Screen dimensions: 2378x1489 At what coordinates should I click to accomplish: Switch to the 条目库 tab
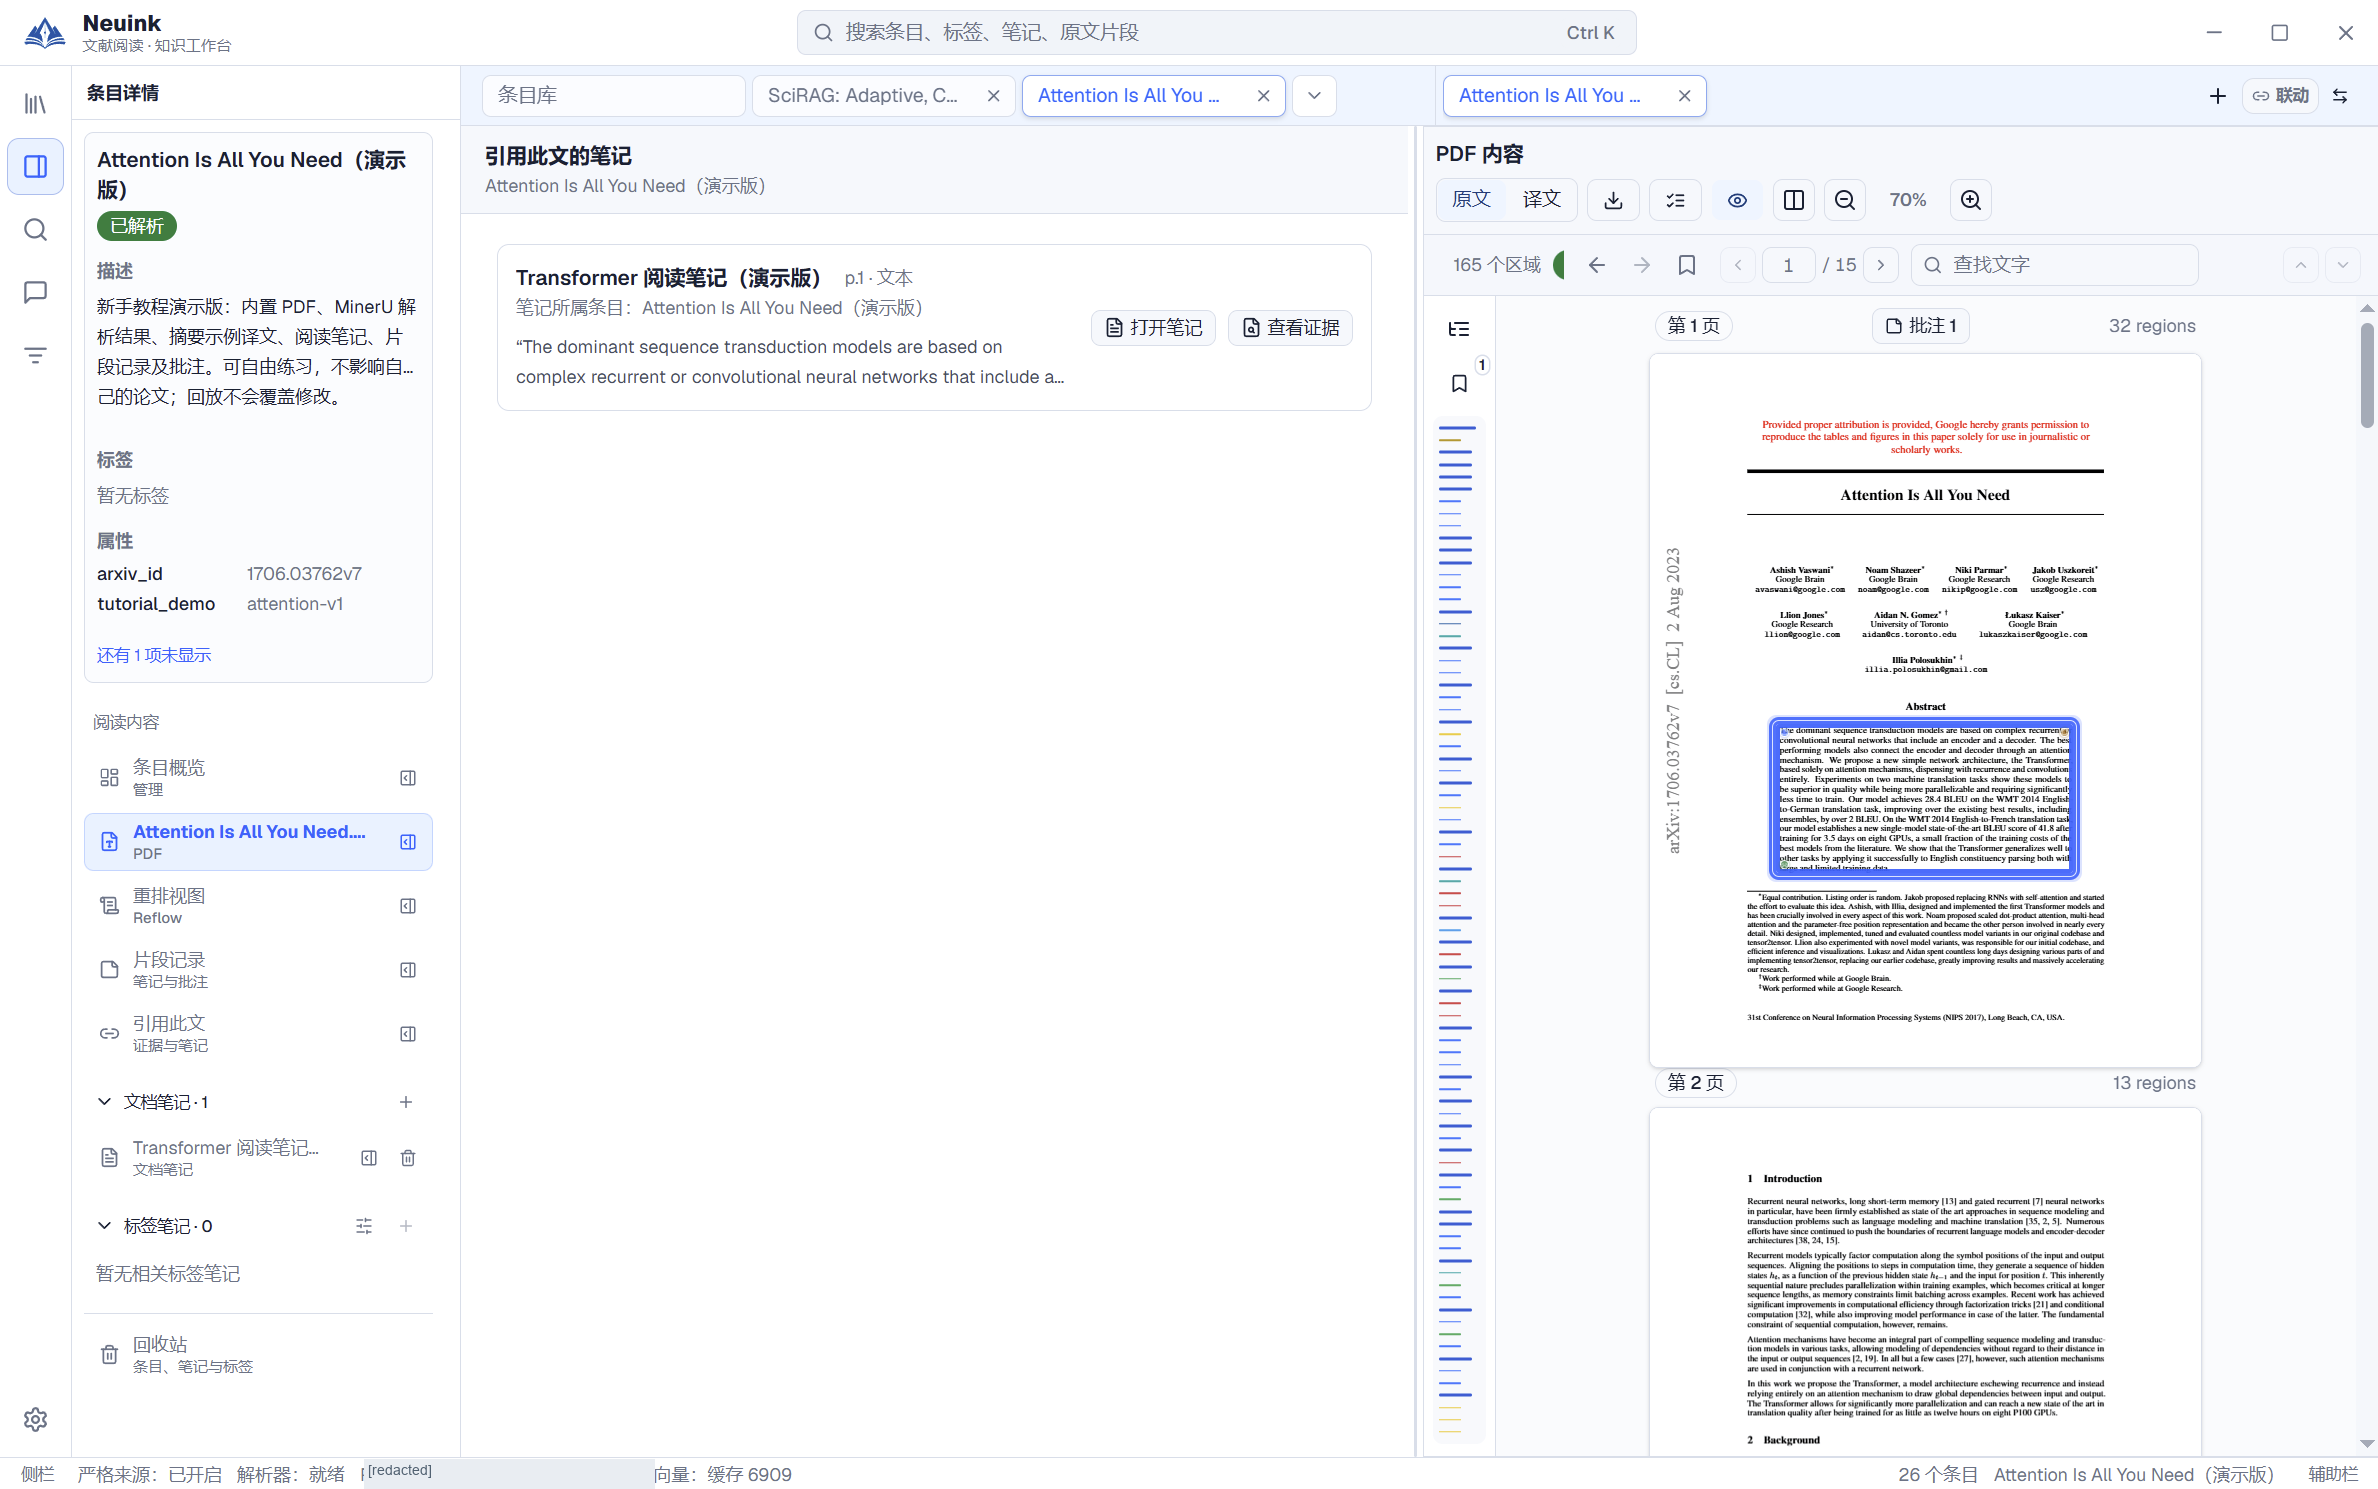pos(614,96)
